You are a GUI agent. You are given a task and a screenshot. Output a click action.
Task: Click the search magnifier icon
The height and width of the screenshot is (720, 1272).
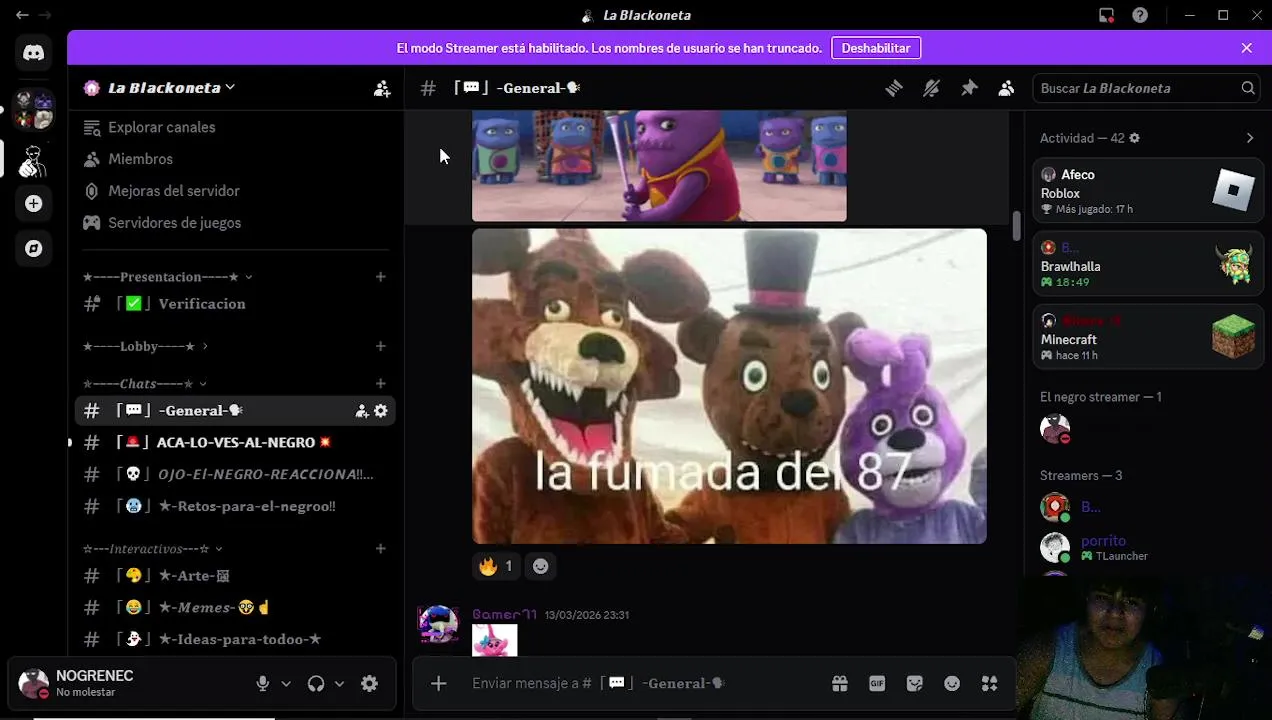(x=1248, y=88)
